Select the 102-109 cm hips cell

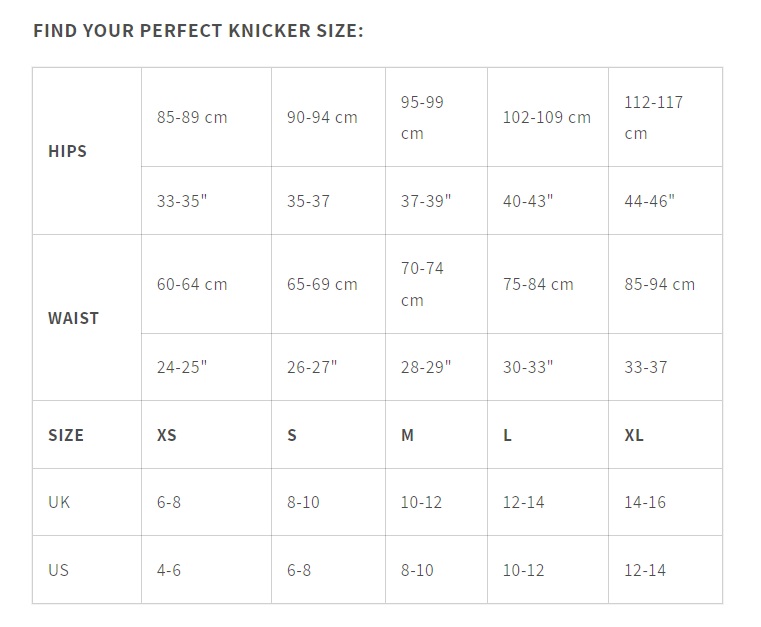(x=546, y=117)
